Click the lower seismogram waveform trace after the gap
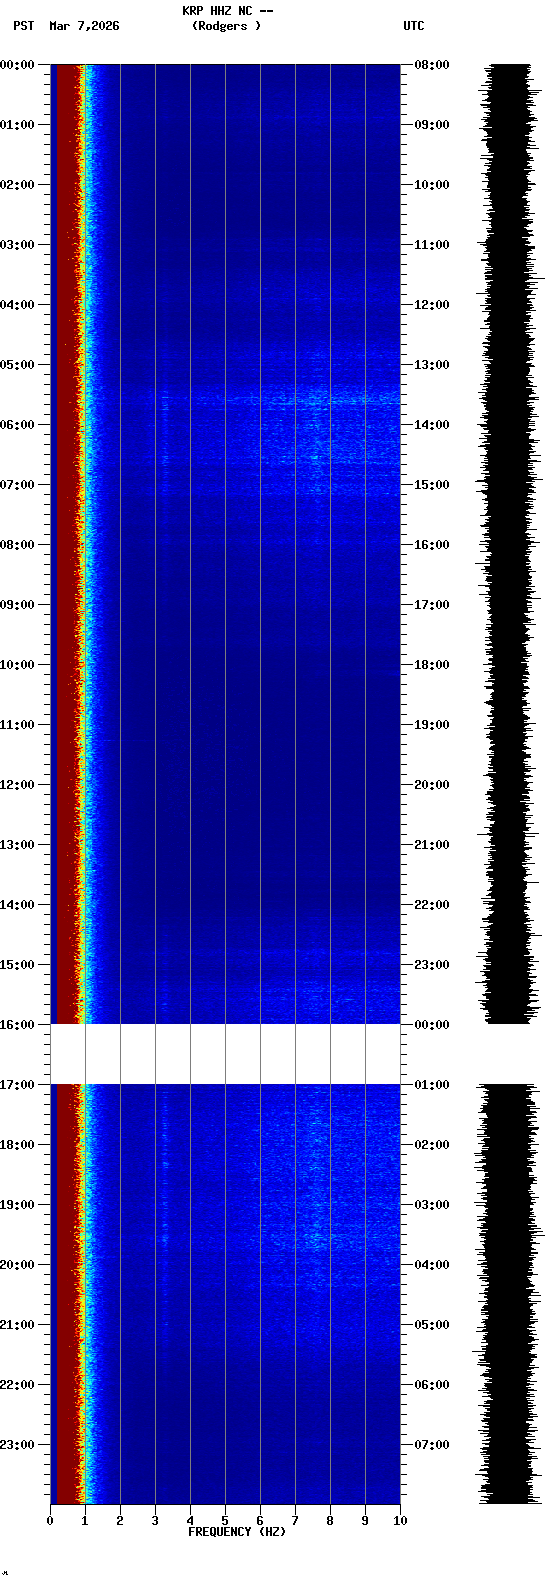This screenshot has width=552, height=1584. [508, 1294]
